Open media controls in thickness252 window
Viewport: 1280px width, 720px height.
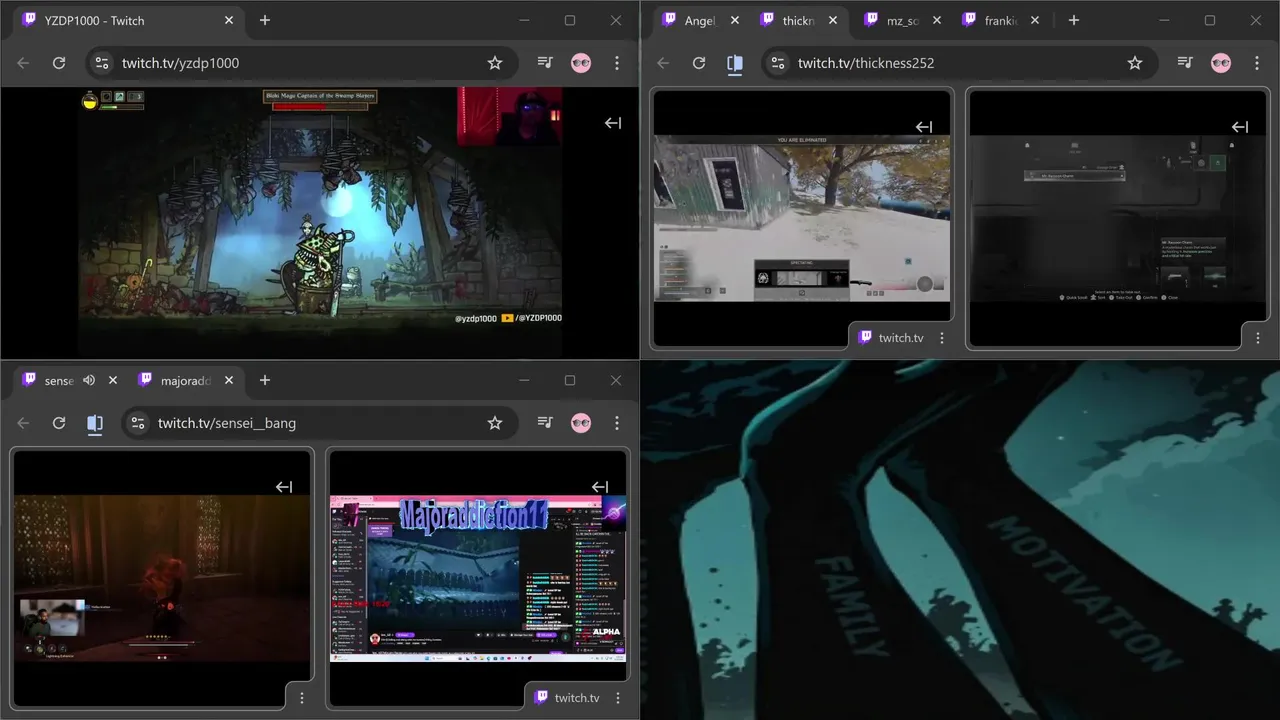point(1185,63)
